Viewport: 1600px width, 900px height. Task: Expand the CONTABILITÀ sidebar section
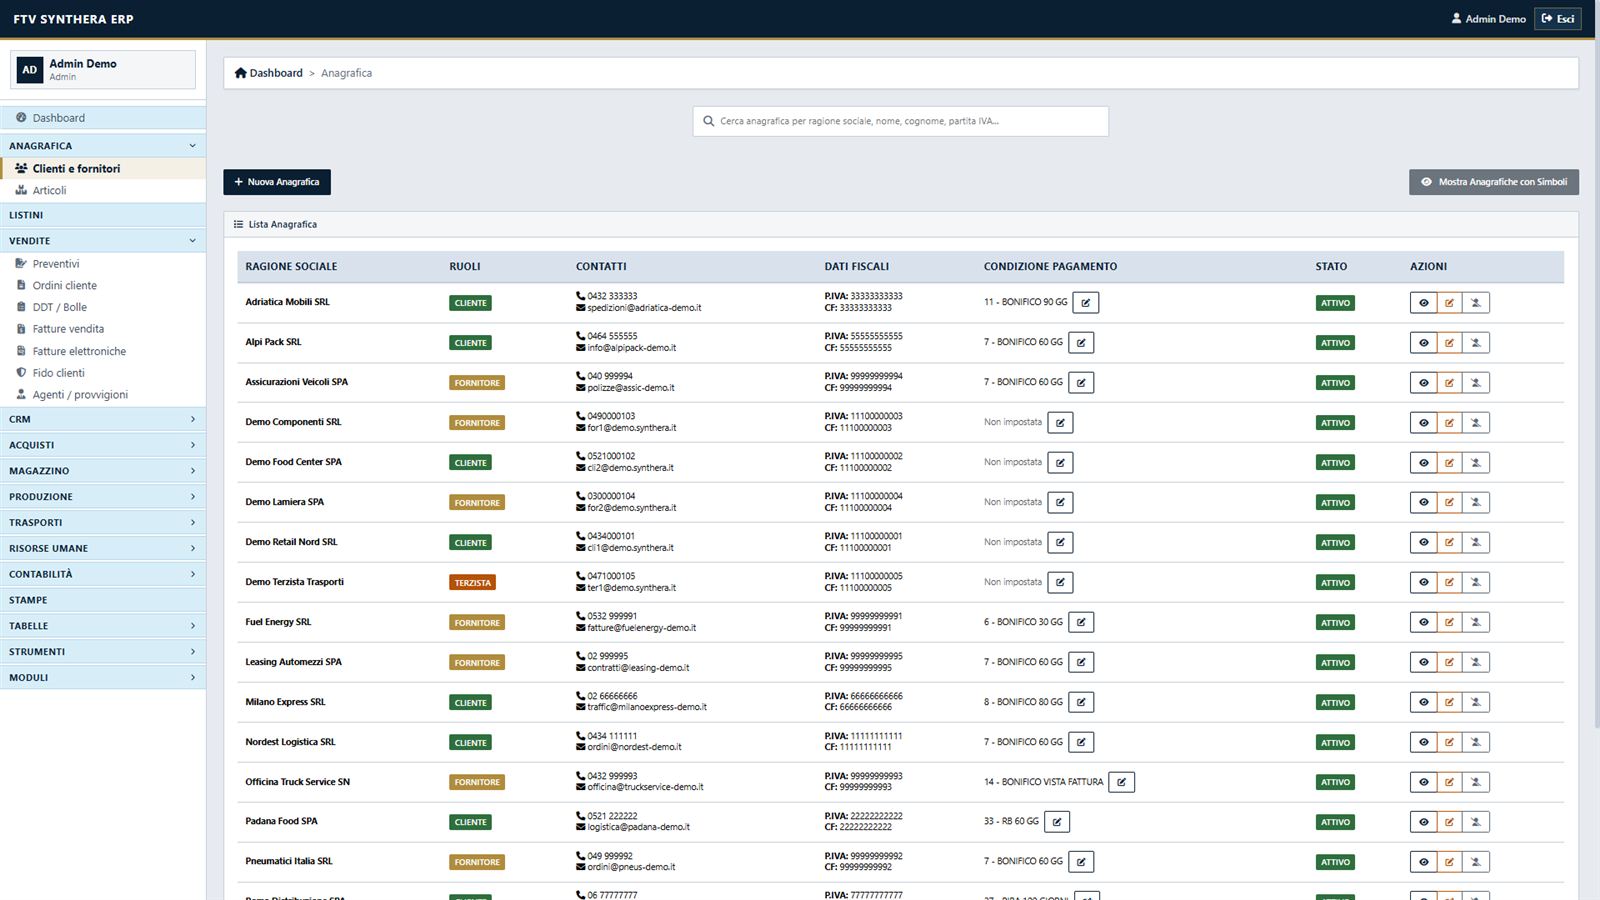tap(103, 574)
